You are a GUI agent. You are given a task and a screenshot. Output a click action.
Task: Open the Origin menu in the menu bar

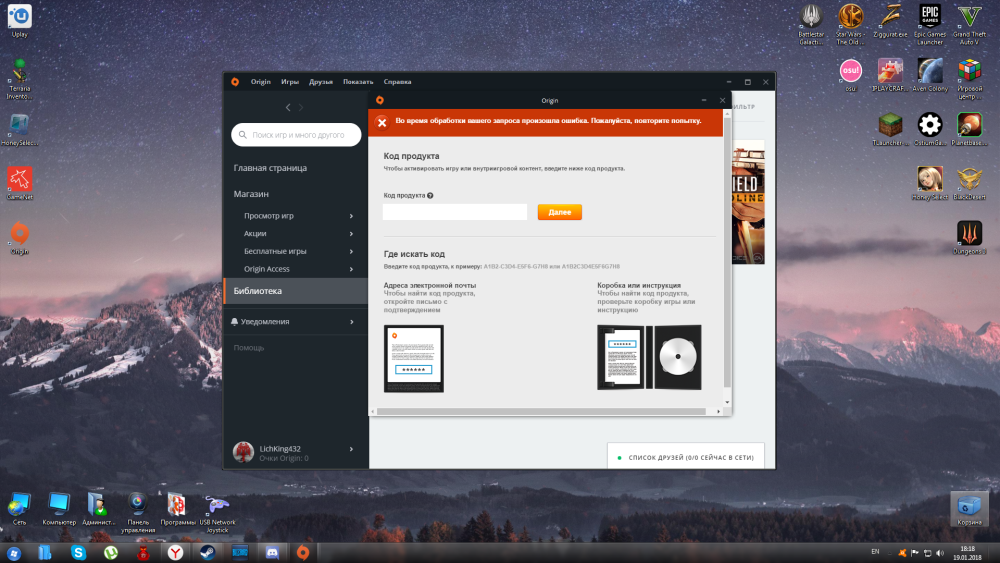(260, 82)
